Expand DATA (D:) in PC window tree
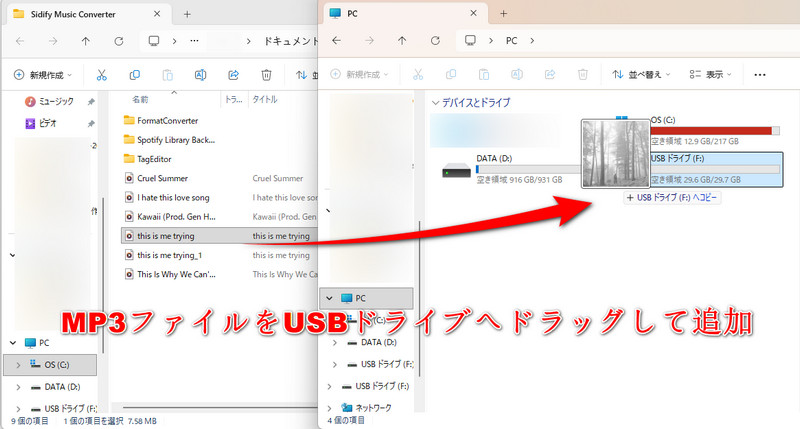The height and width of the screenshot is (429, 800). click(x=335, y=342)
